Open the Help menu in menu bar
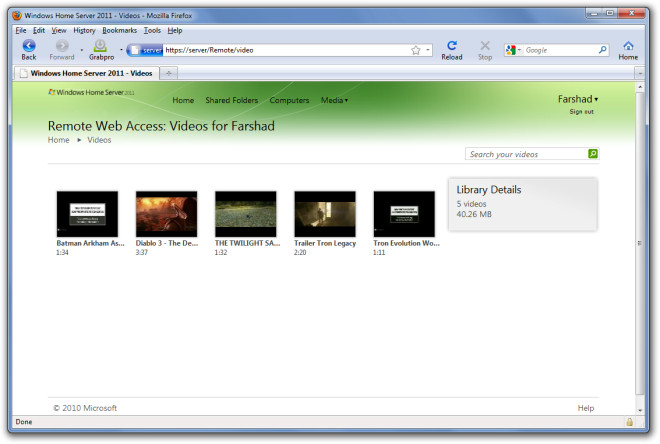 [175, 30]
